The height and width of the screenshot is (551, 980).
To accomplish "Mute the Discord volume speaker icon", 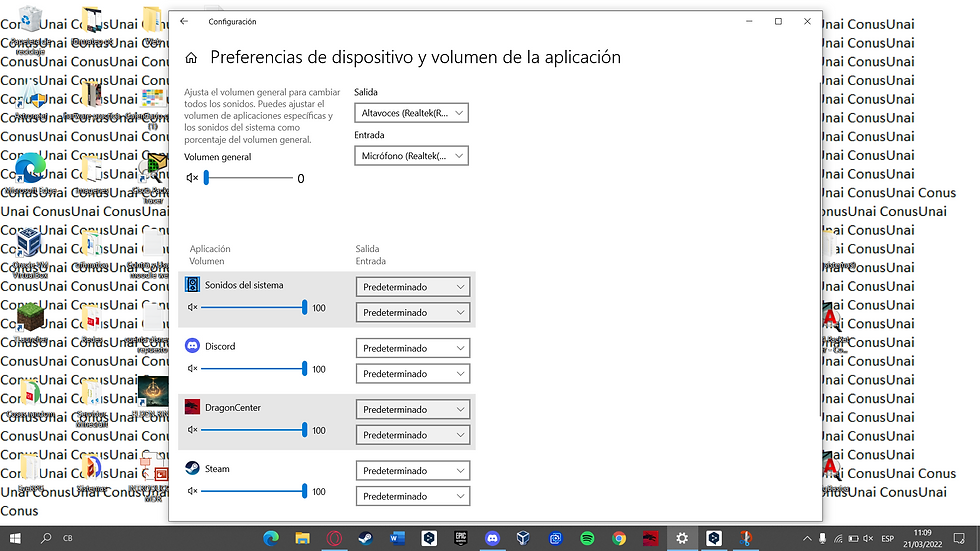I will pyautogui.click(x=192, y=369).
